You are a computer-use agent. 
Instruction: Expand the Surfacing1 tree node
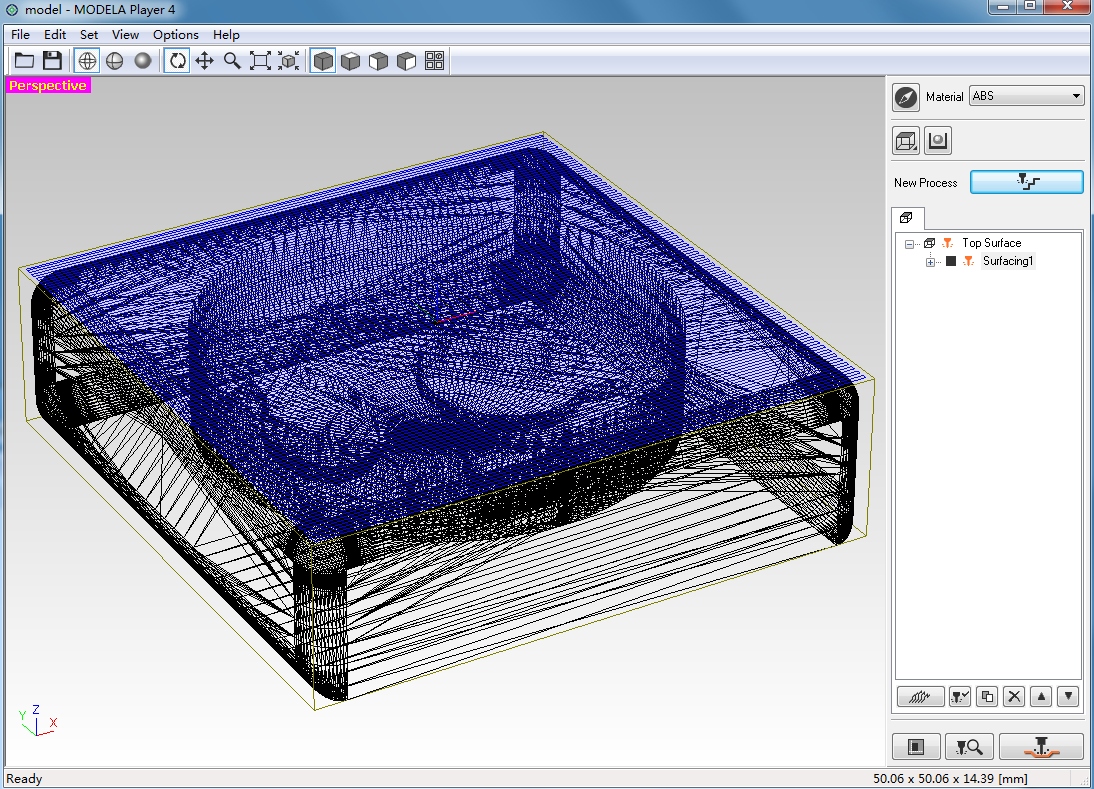click(x=930, y=262)
